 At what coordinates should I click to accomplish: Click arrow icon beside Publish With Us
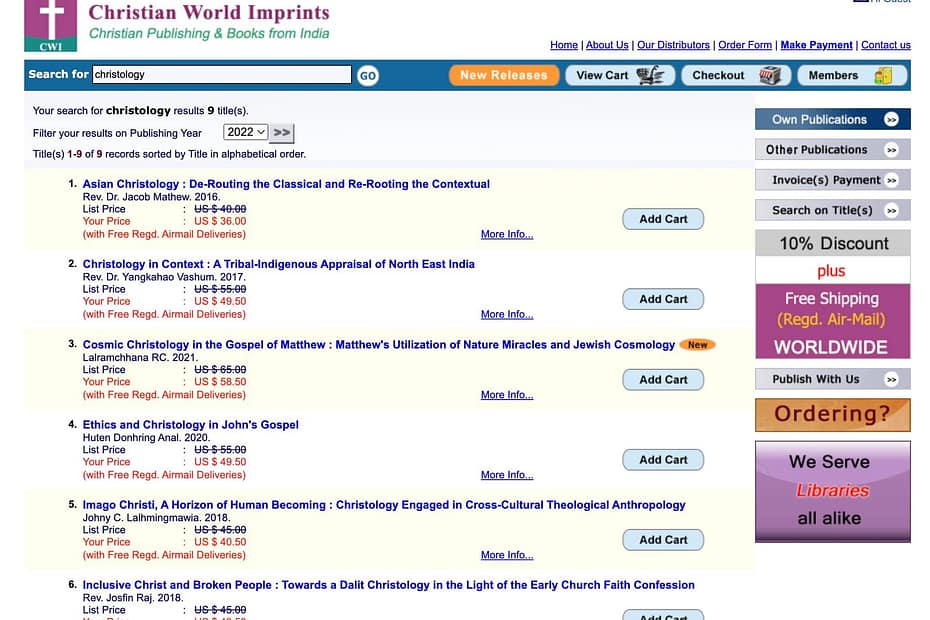click(x=891, y=380)
